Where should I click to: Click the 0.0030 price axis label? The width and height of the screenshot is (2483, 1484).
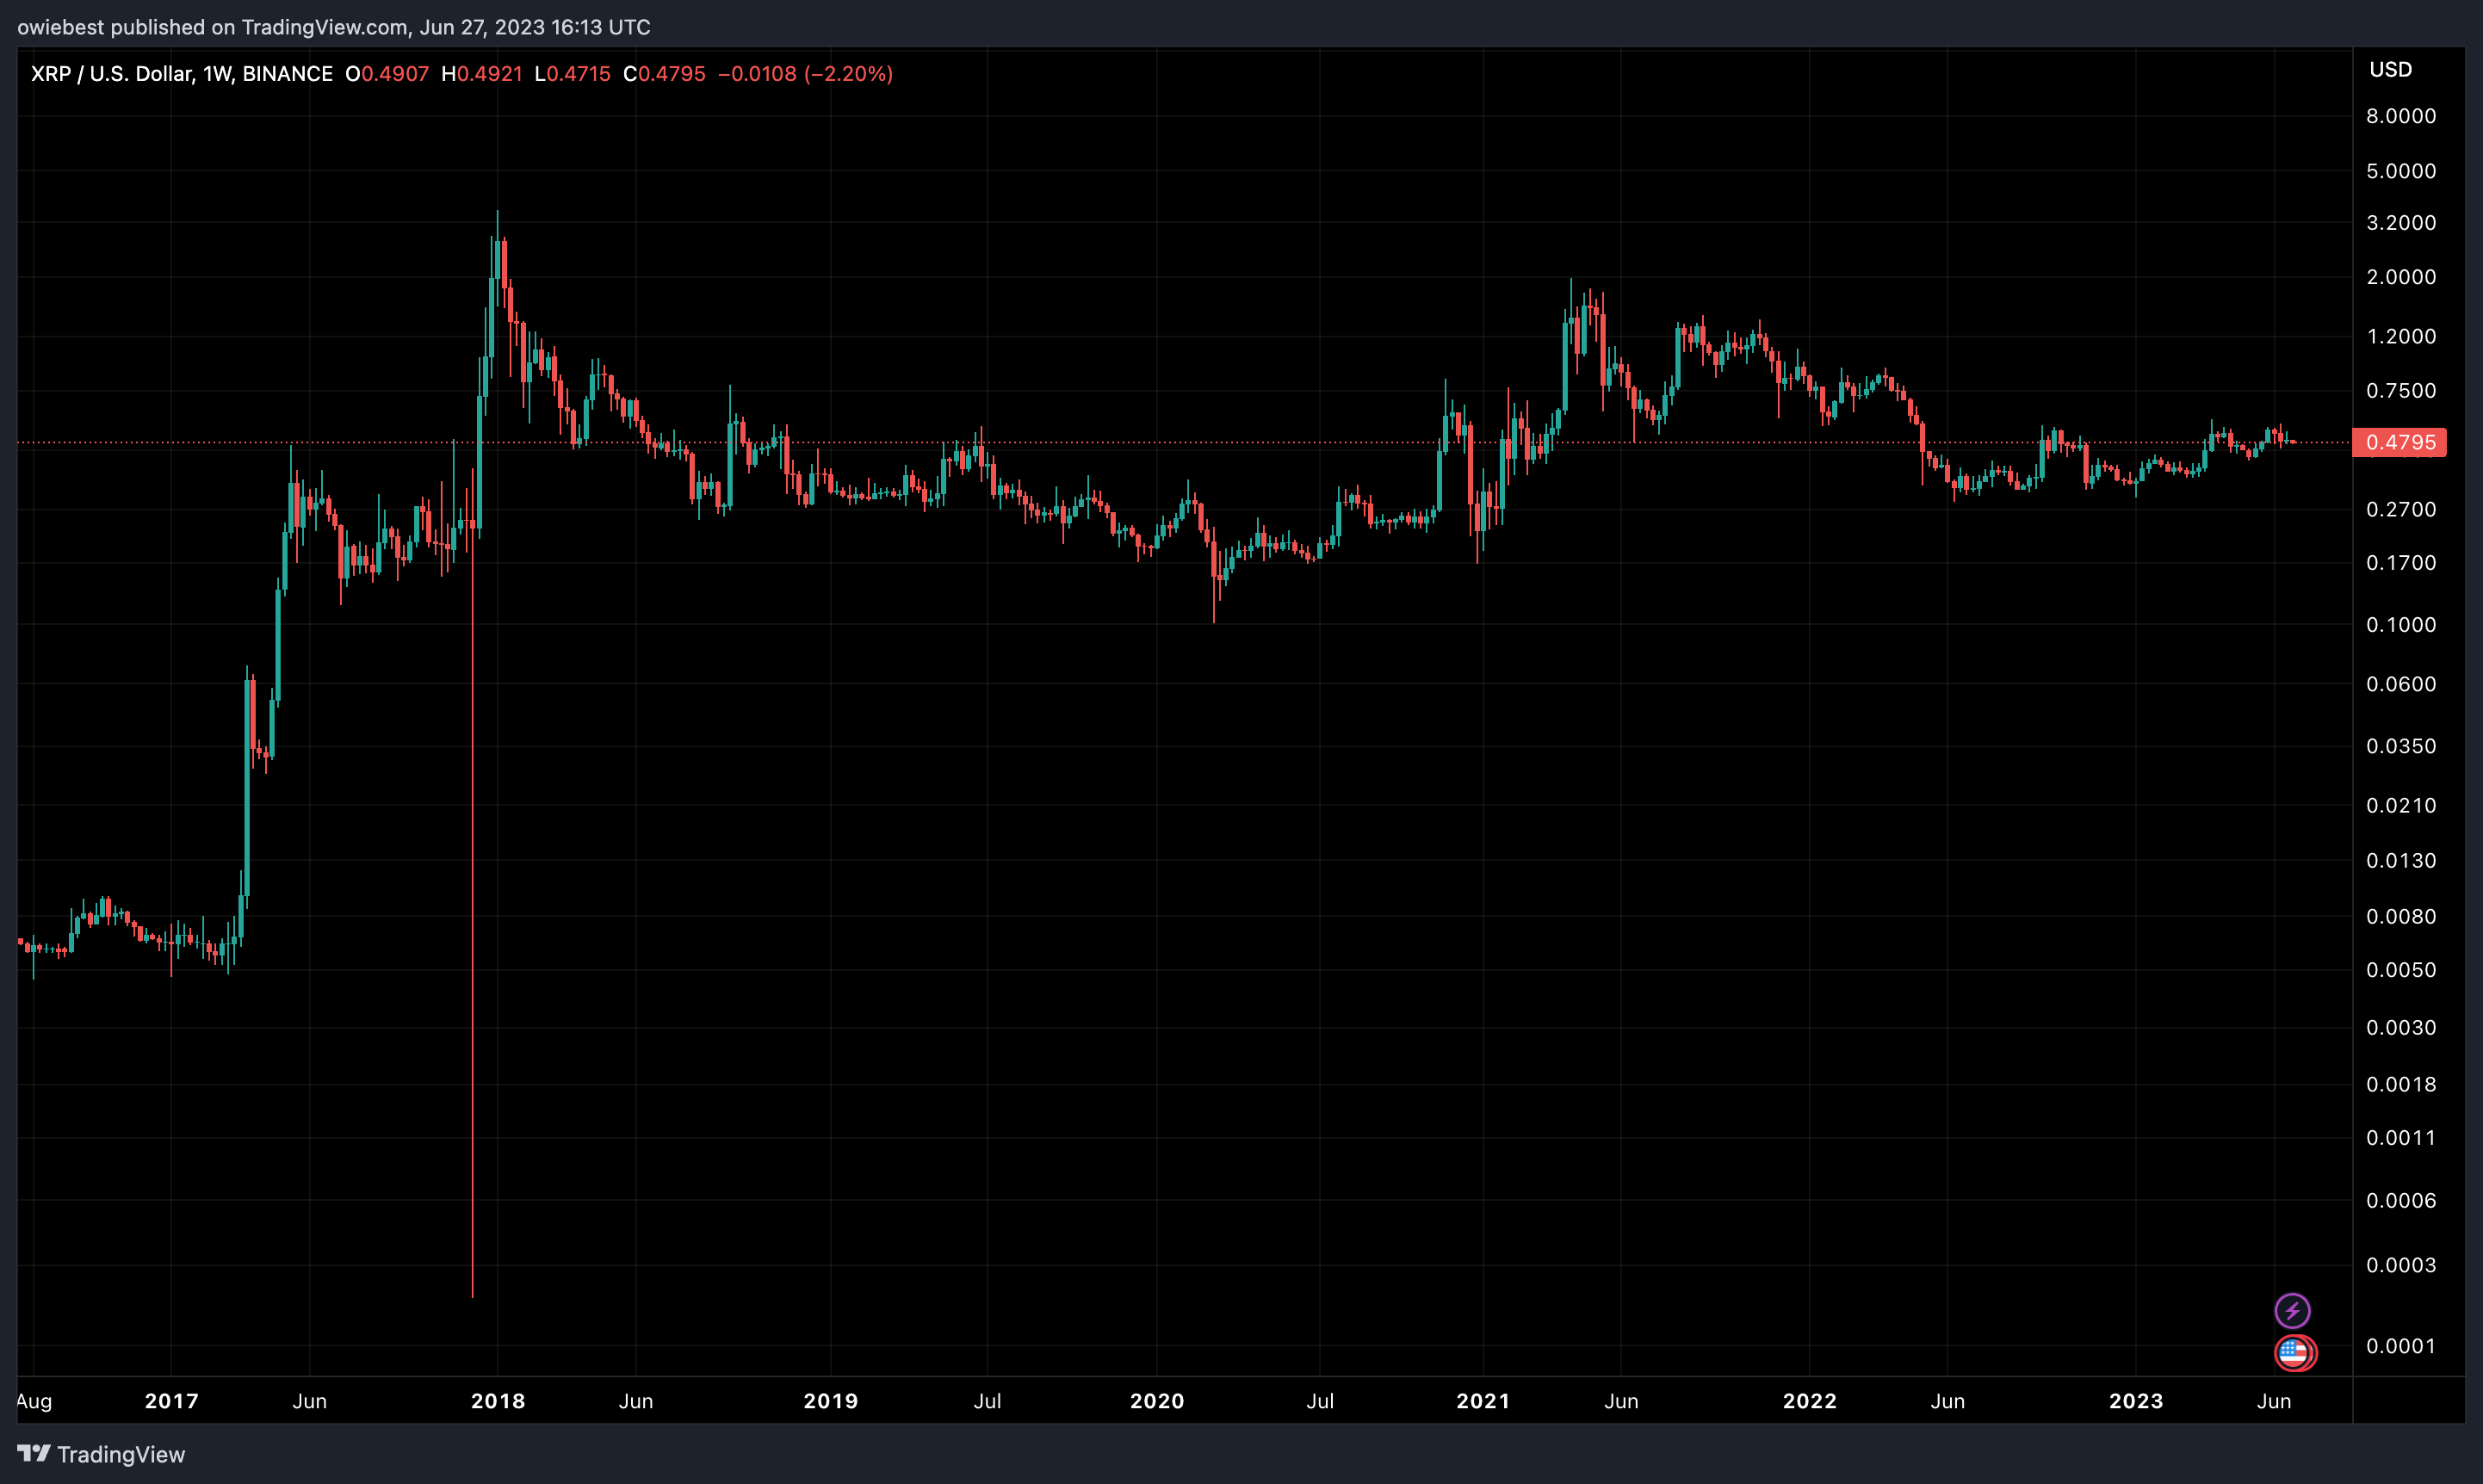coord(2400,1027)
